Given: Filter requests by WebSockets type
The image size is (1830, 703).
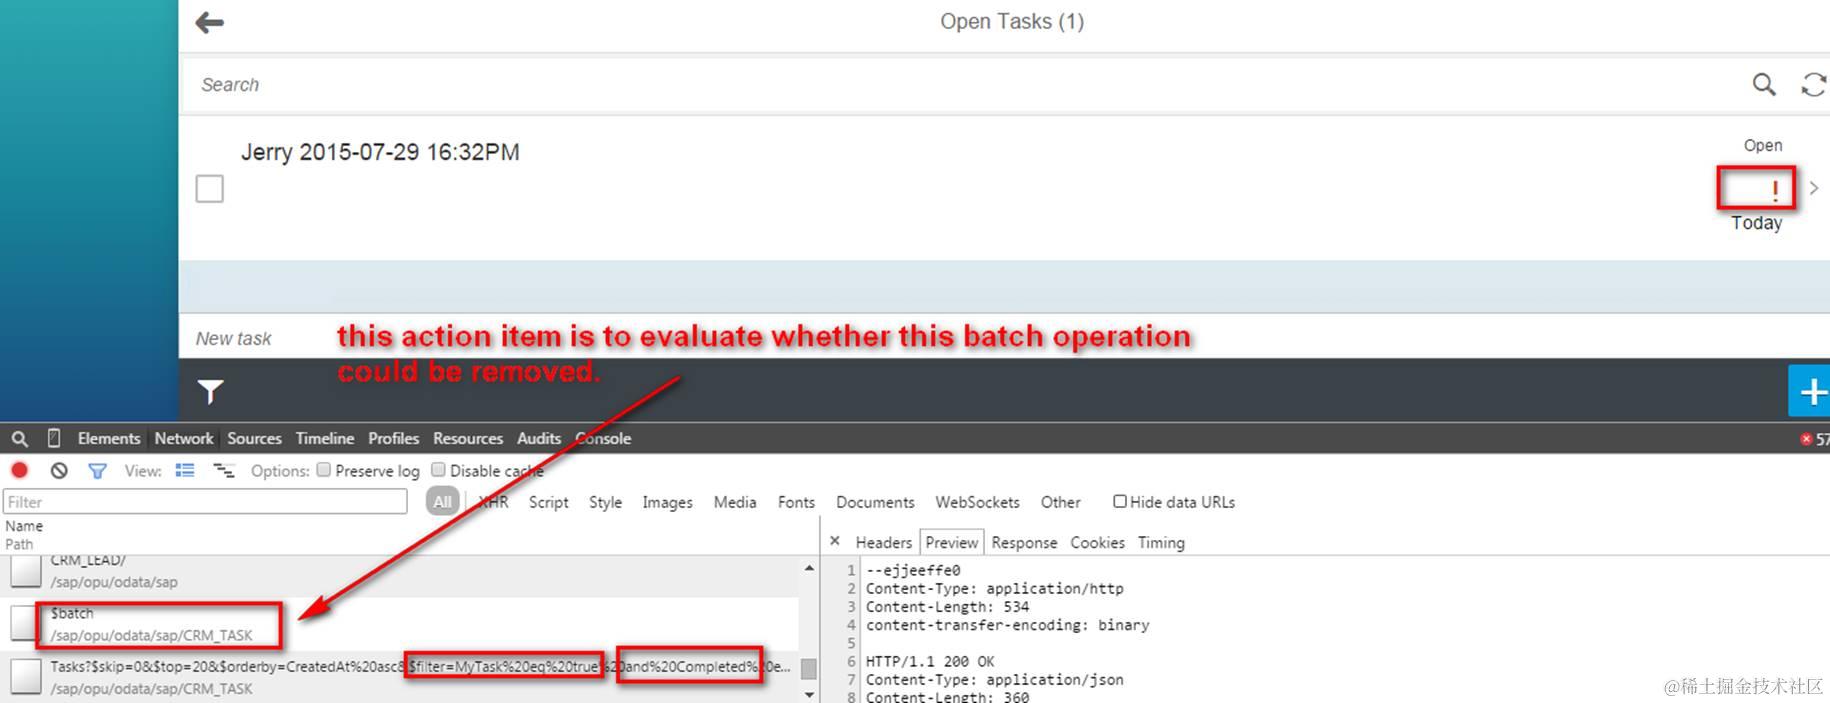Looking at the screenshot, I should [x=977, y=502].
